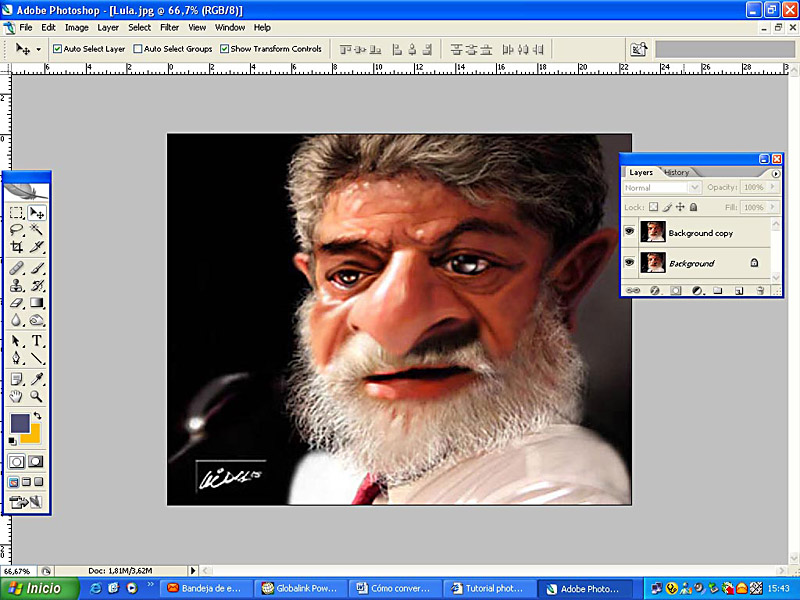The image size is (800, 600).
Task: Expand the layer Opacity slider arrow
Action: (x=772, y=188)
